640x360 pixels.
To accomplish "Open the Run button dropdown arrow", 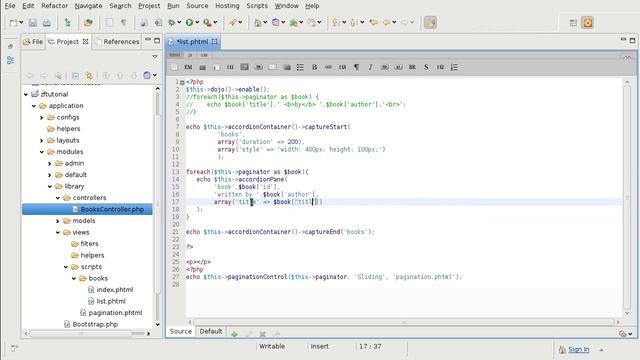I will (197, 23).
